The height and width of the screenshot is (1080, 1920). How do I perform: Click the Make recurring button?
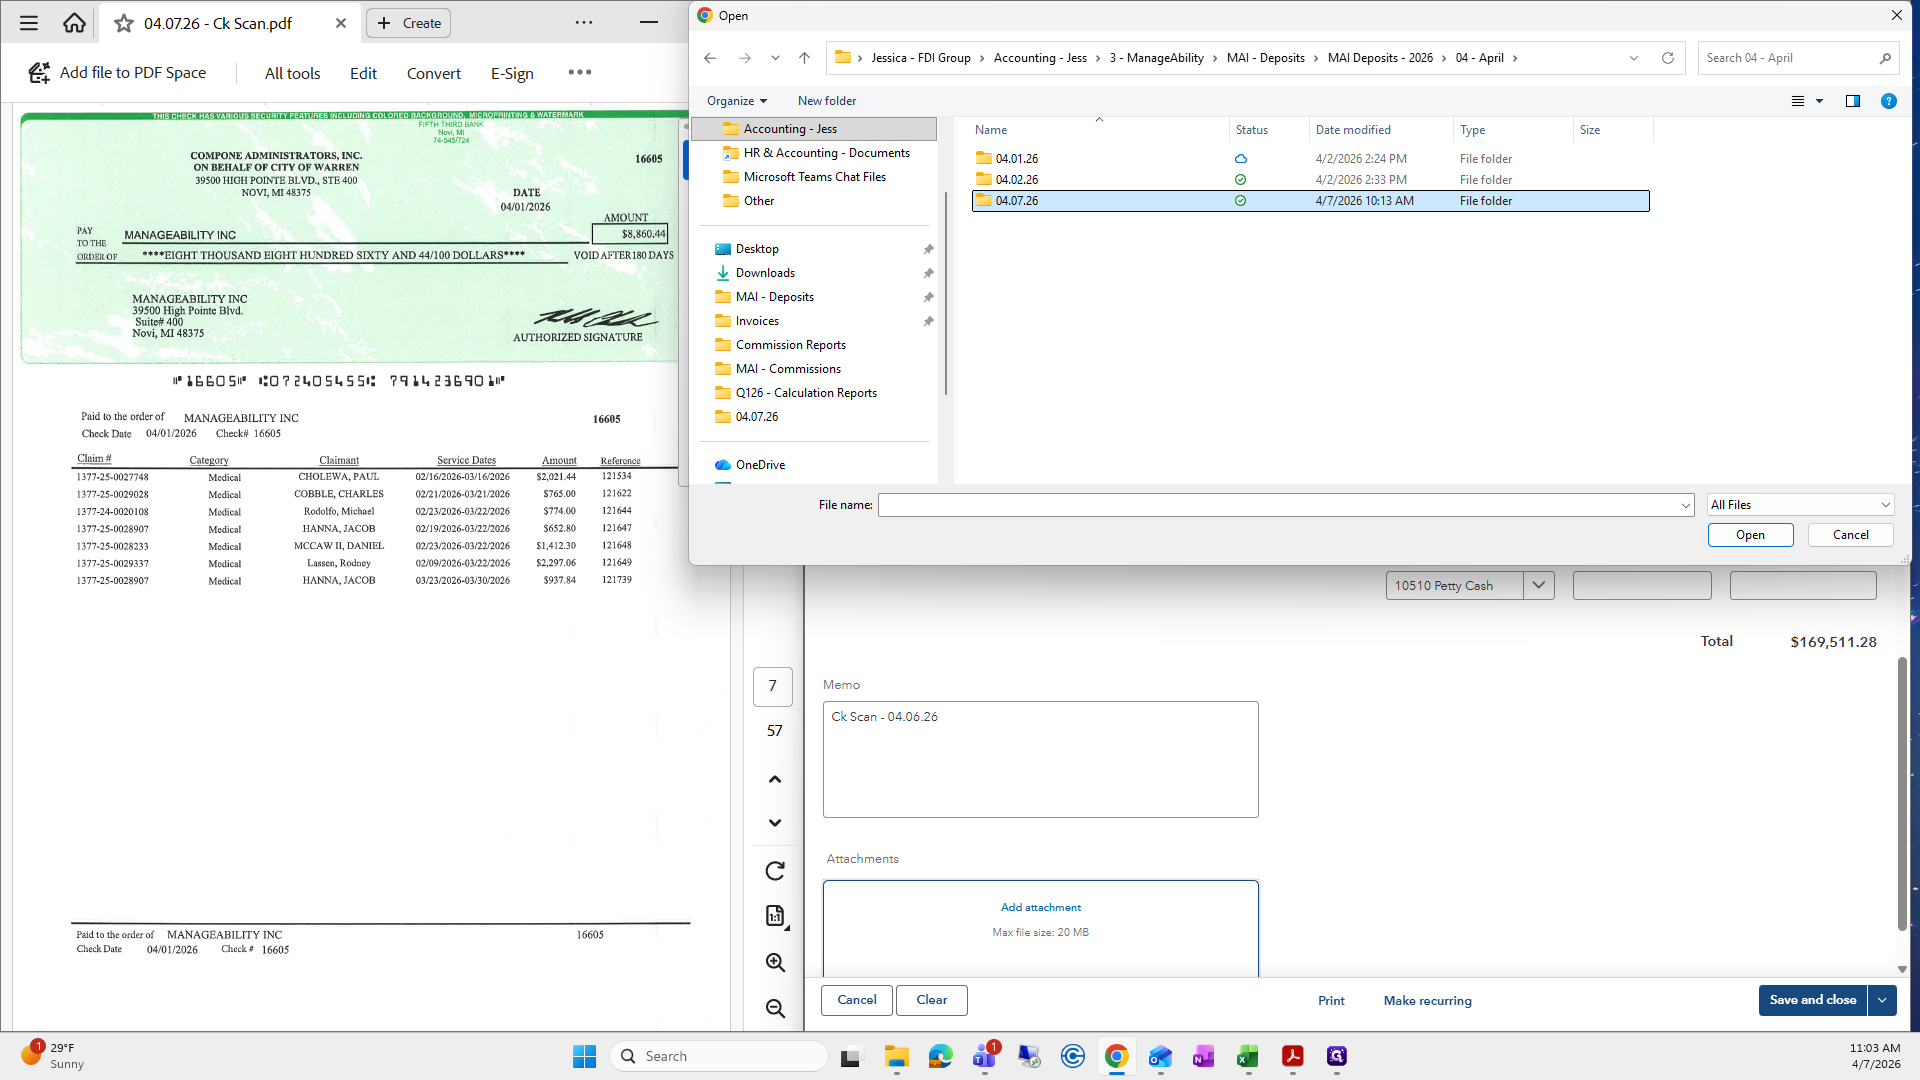[1427, 1000]
